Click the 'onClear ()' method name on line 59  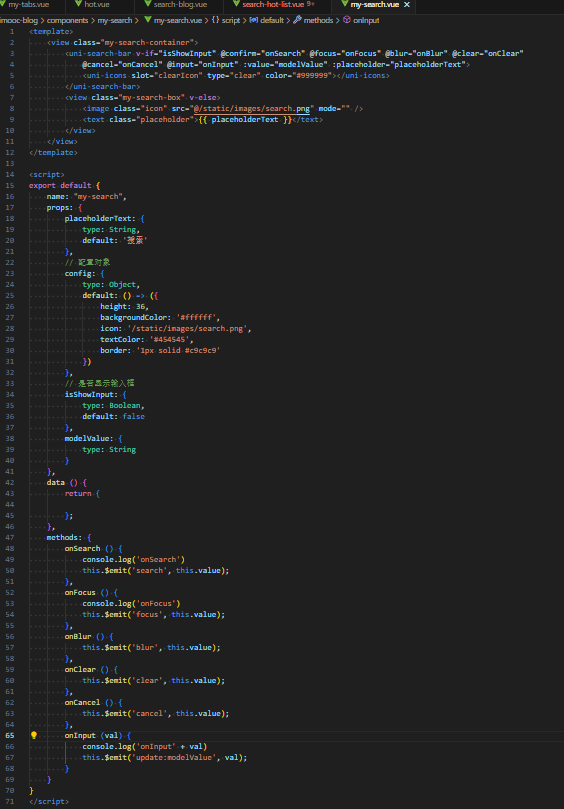[x=87, y=669]
